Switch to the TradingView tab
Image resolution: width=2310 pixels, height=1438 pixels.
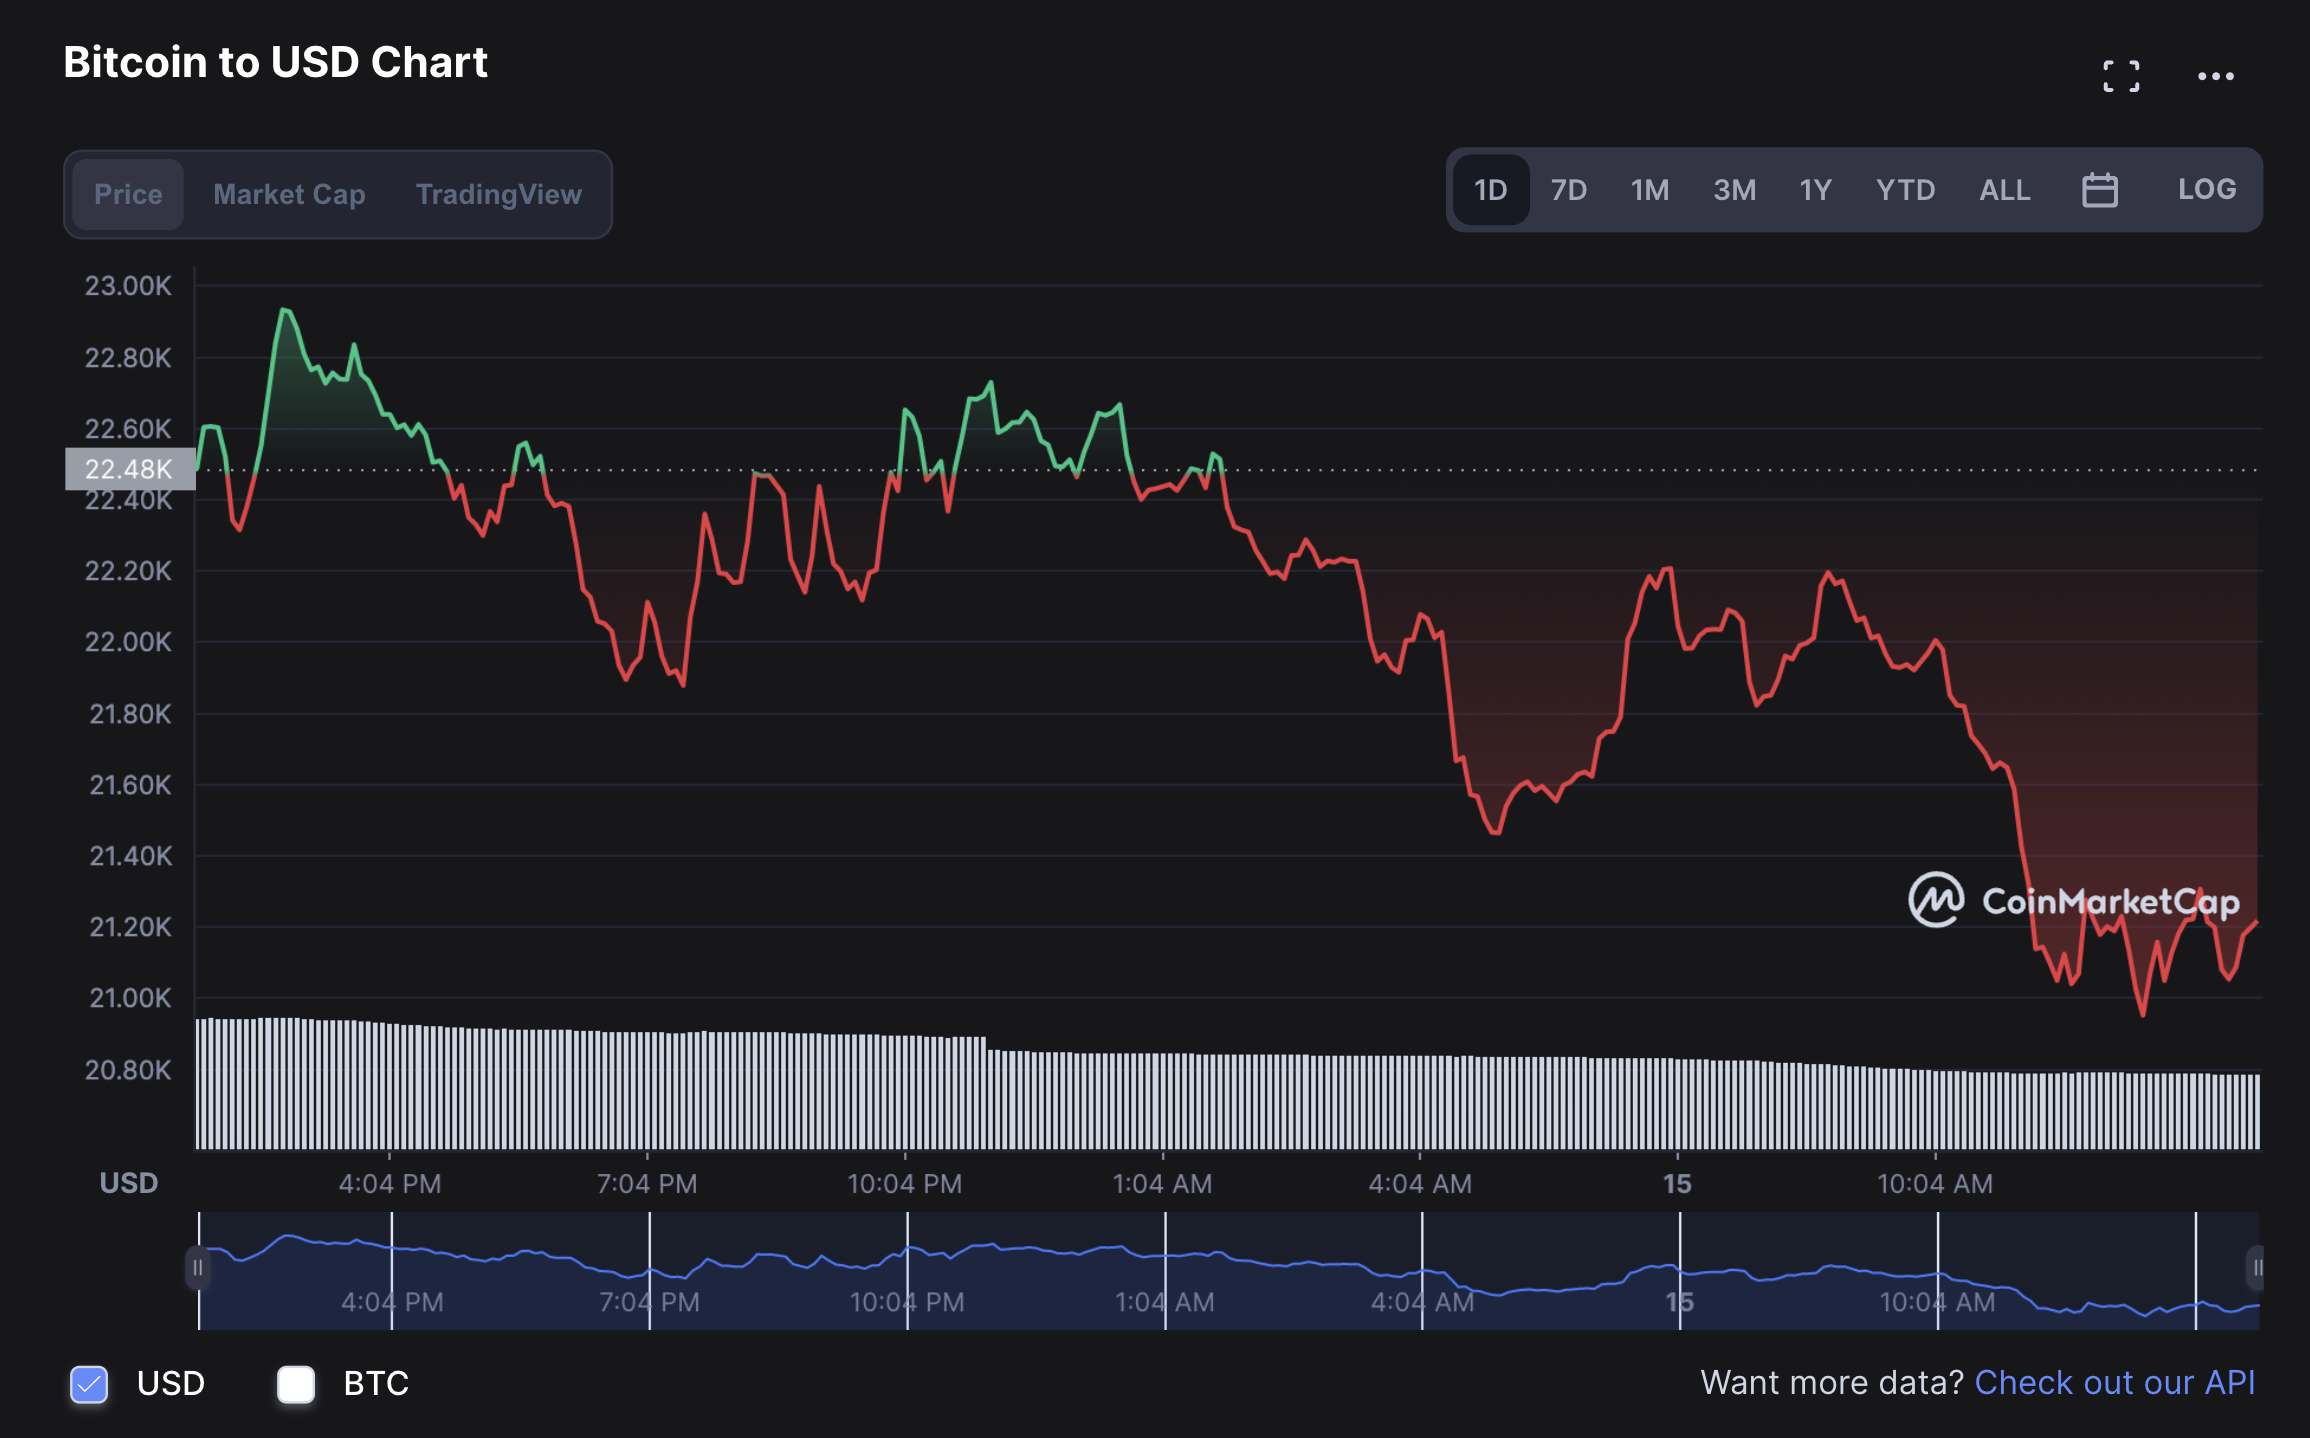498,194
